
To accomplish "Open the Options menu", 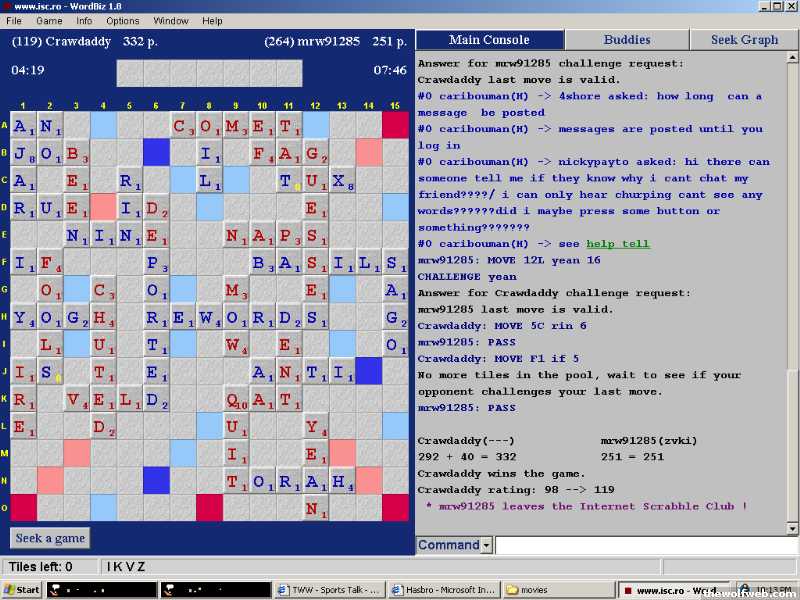I will (123, 21).
